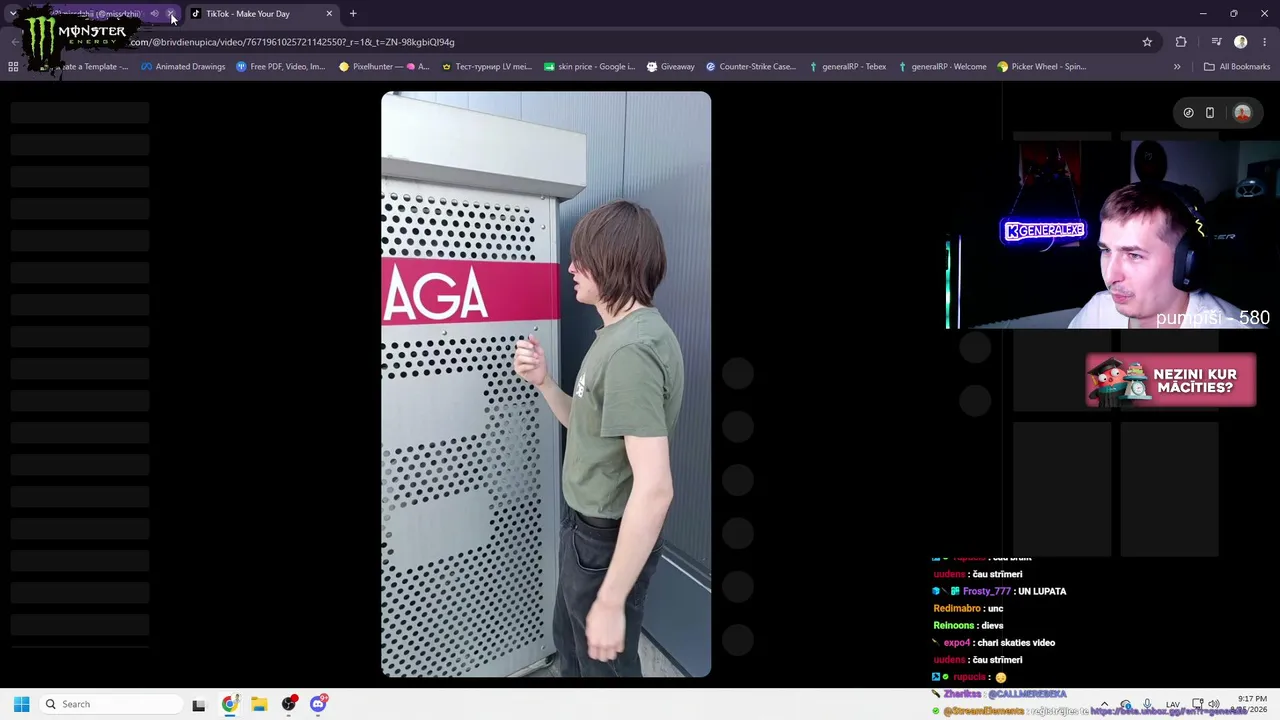Open the All Bookmarks folder

pos(1237,67)
